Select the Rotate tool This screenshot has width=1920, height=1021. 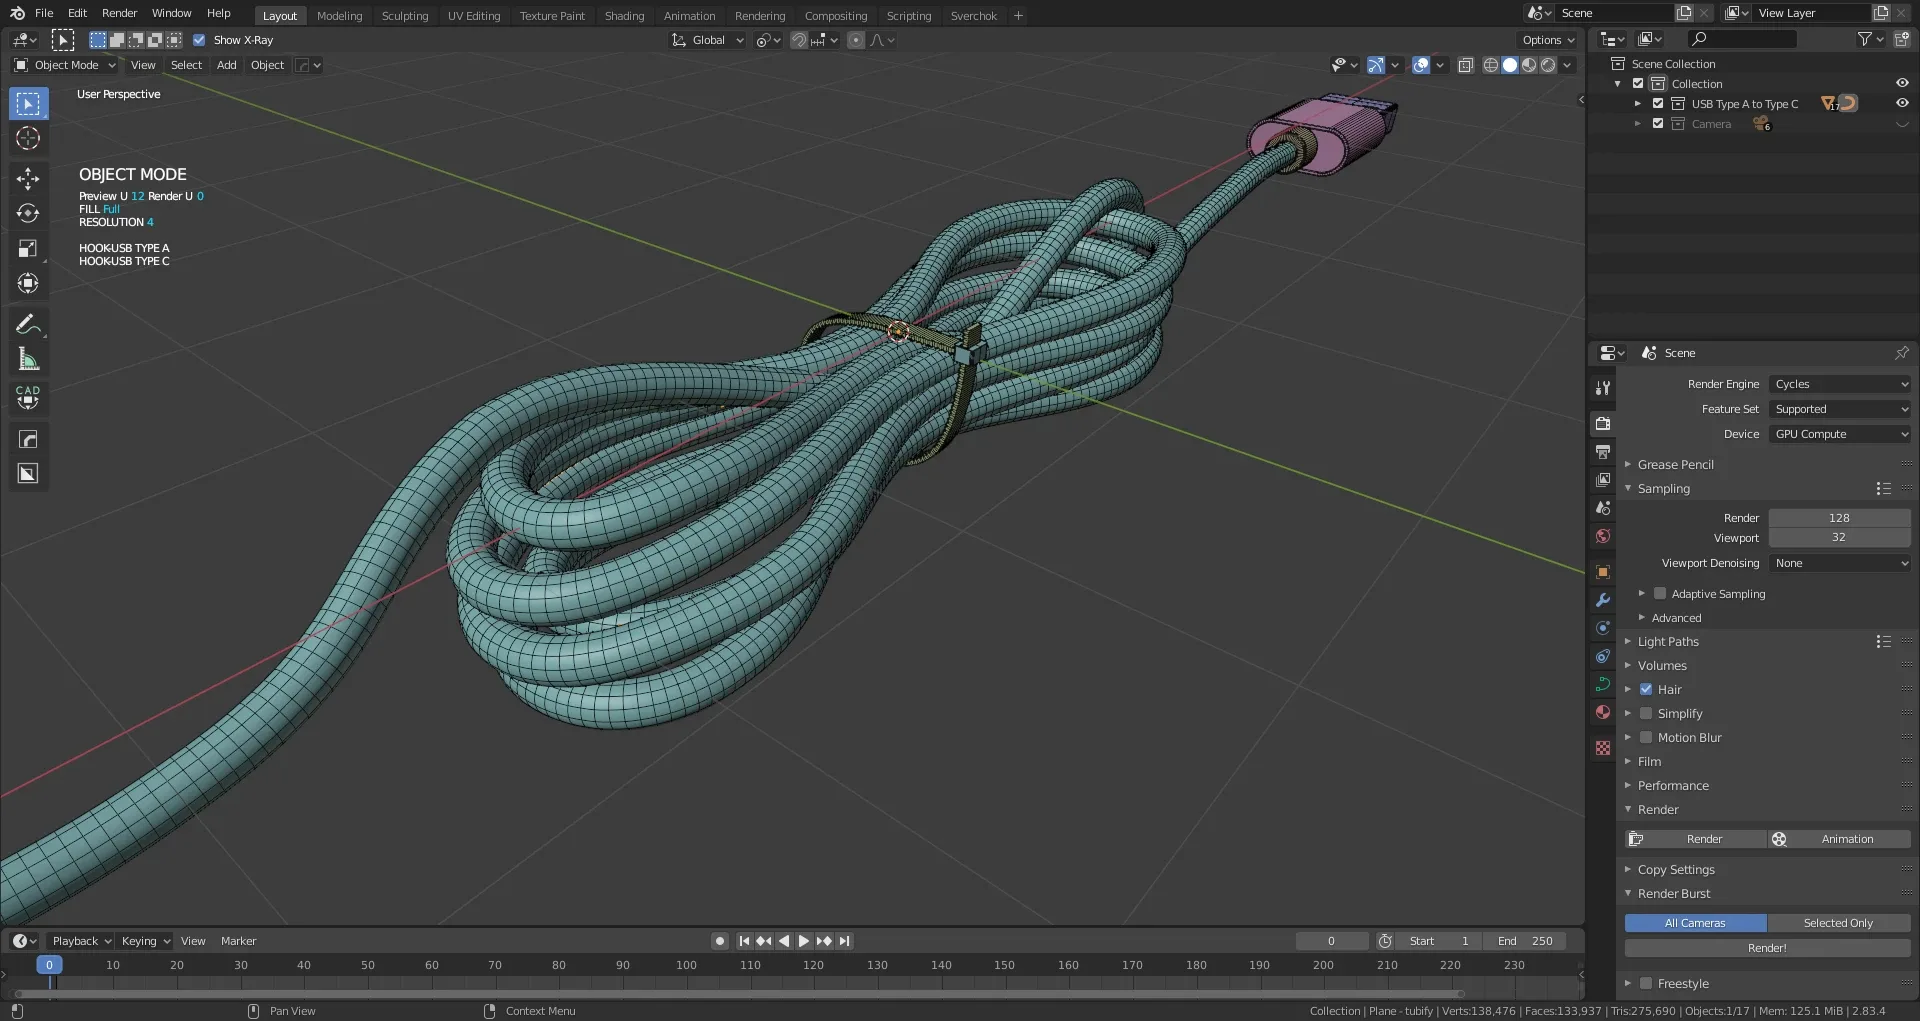(x=28, y=214)
